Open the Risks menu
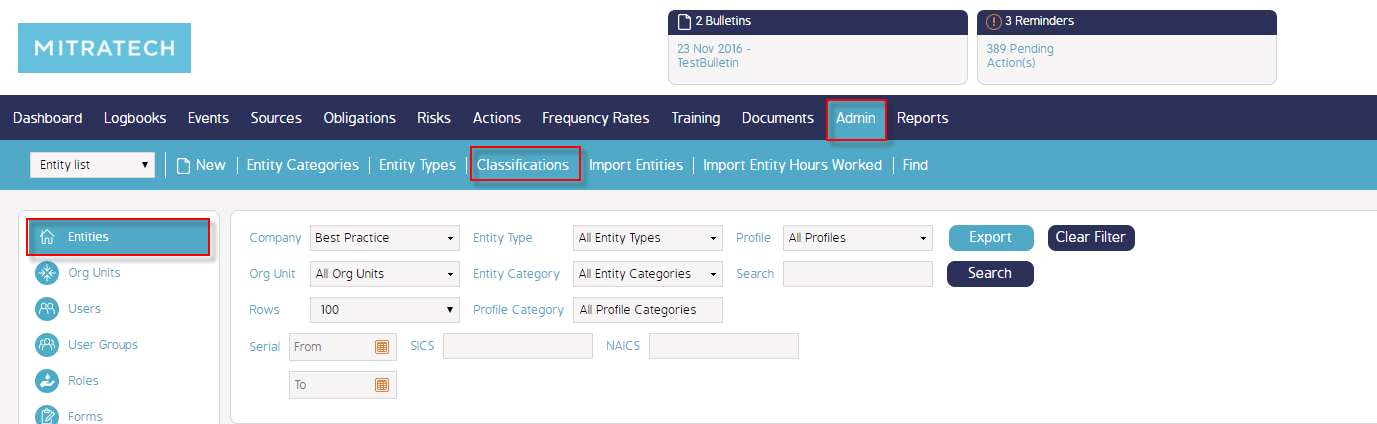 (434, 118)
